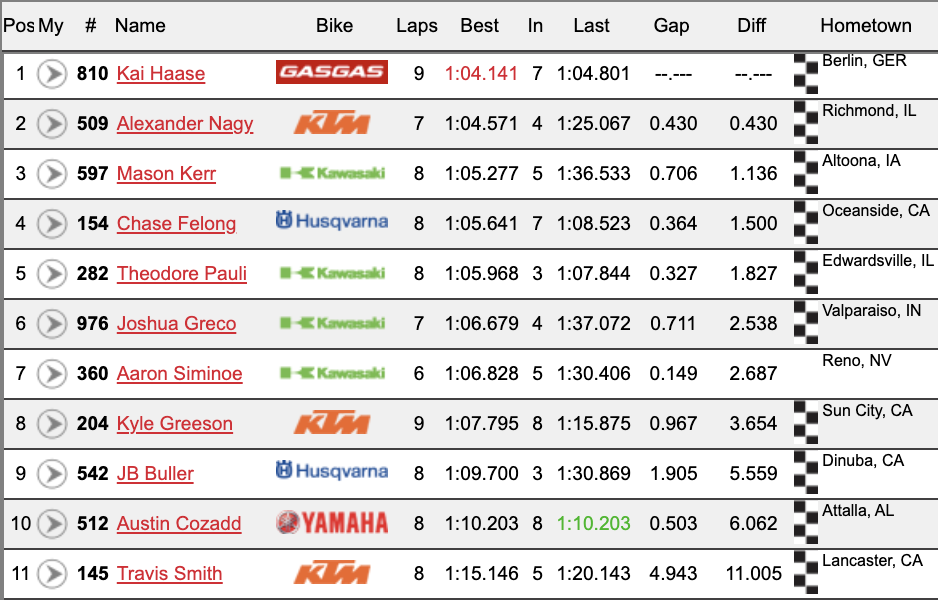This screenshot has width=938, height=600.
Task: Open Theodore Pauli rider link
Action: click(x=182, y=273)
